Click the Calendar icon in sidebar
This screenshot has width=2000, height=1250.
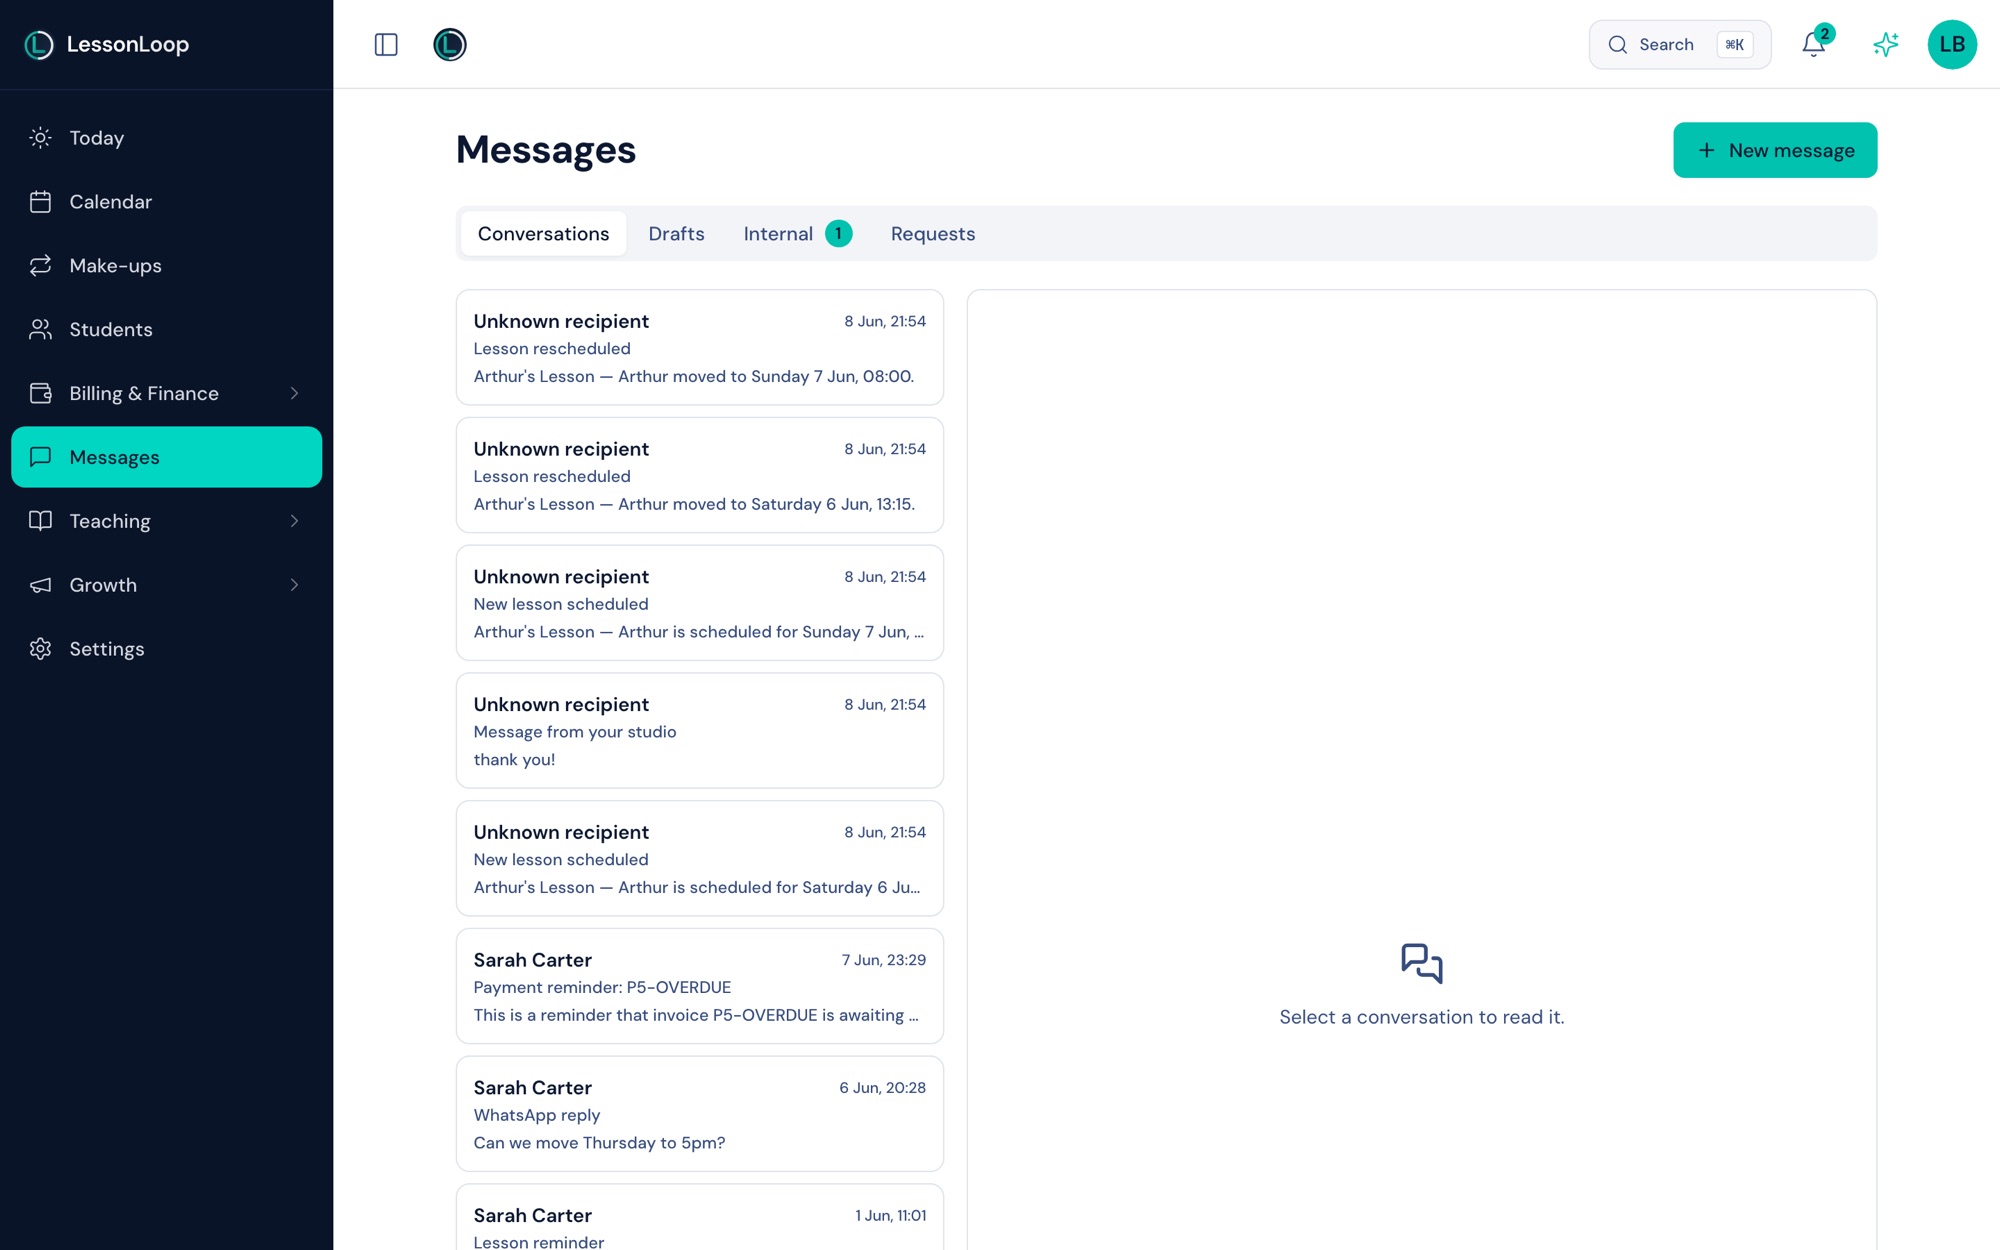tap(40, 202)
